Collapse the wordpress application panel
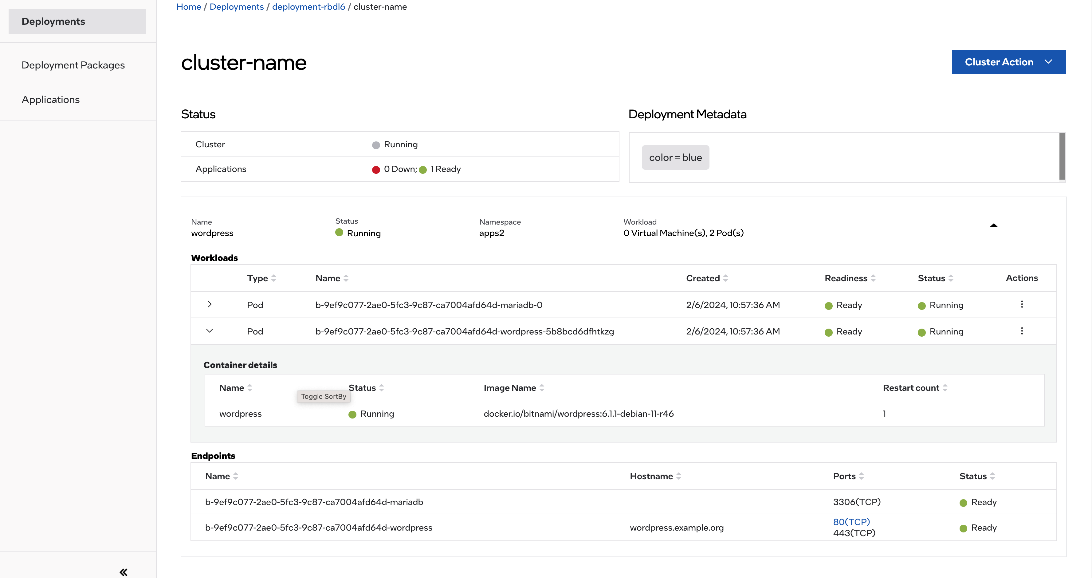Viewport: 1092px width, 578px height. coord(993,226)
